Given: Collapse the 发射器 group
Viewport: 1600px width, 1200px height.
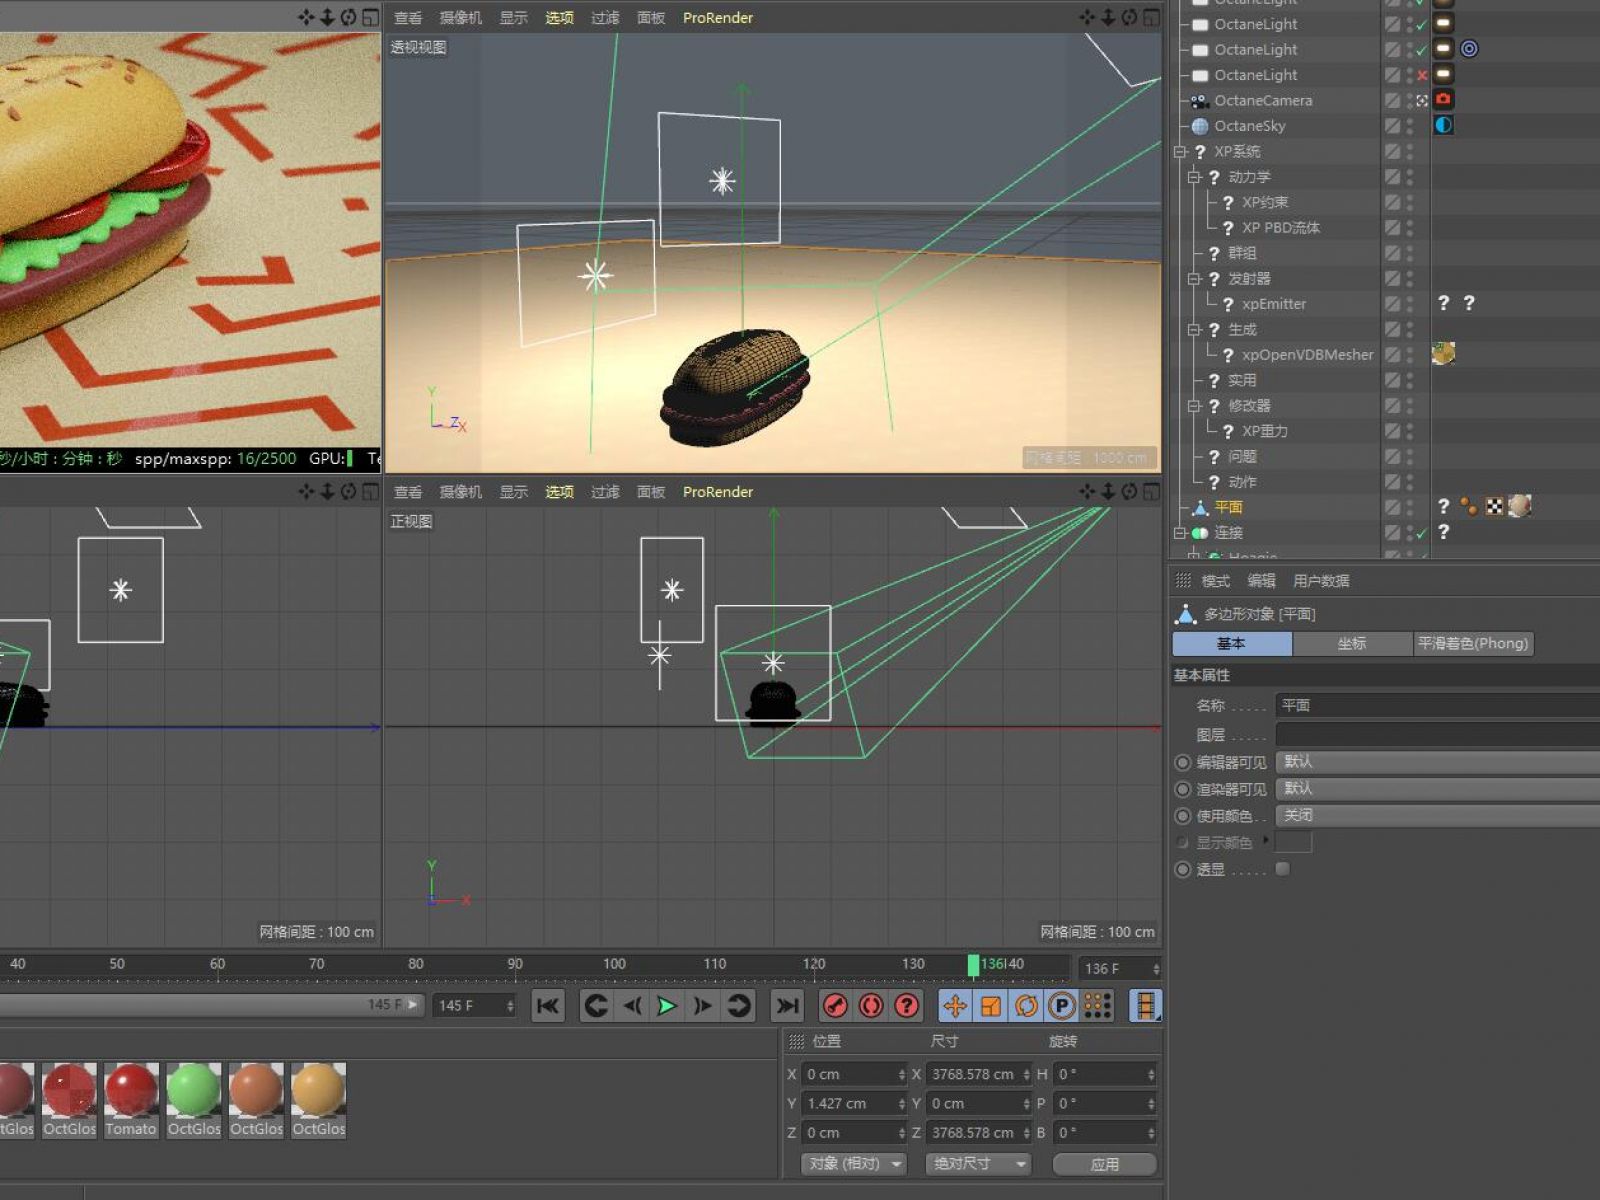Looking at the screenshot, I should (1194, 278).
